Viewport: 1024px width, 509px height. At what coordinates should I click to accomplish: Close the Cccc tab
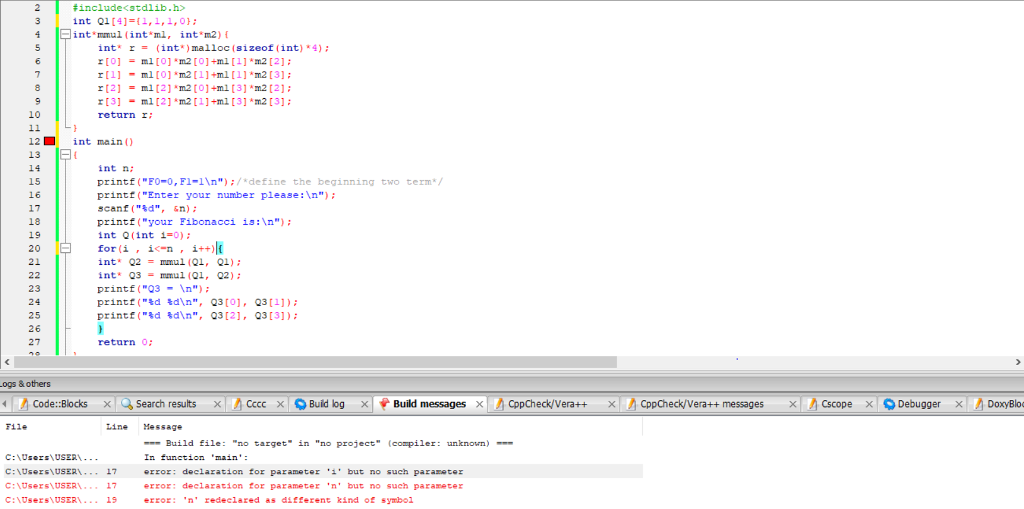pyautogui.click(x=281, y=404)
